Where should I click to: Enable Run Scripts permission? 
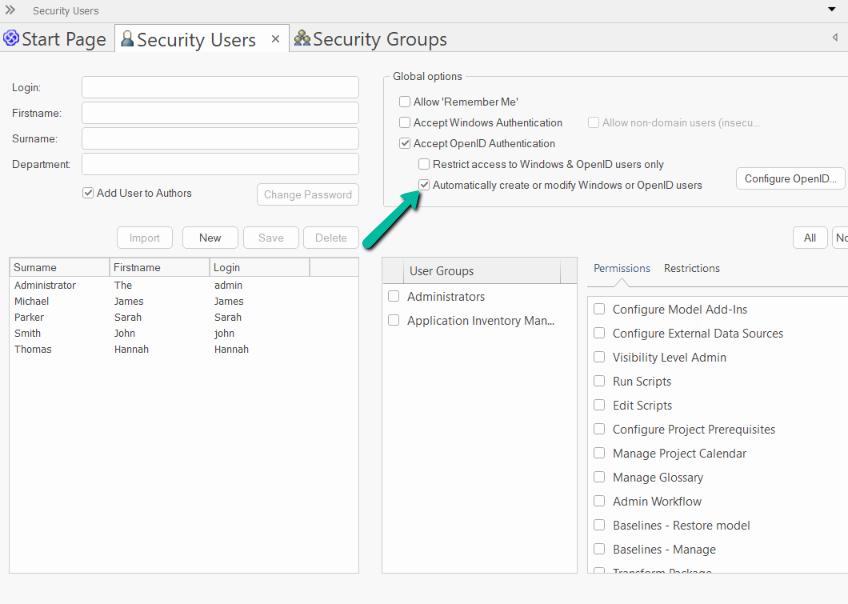(x=599, y=381)
